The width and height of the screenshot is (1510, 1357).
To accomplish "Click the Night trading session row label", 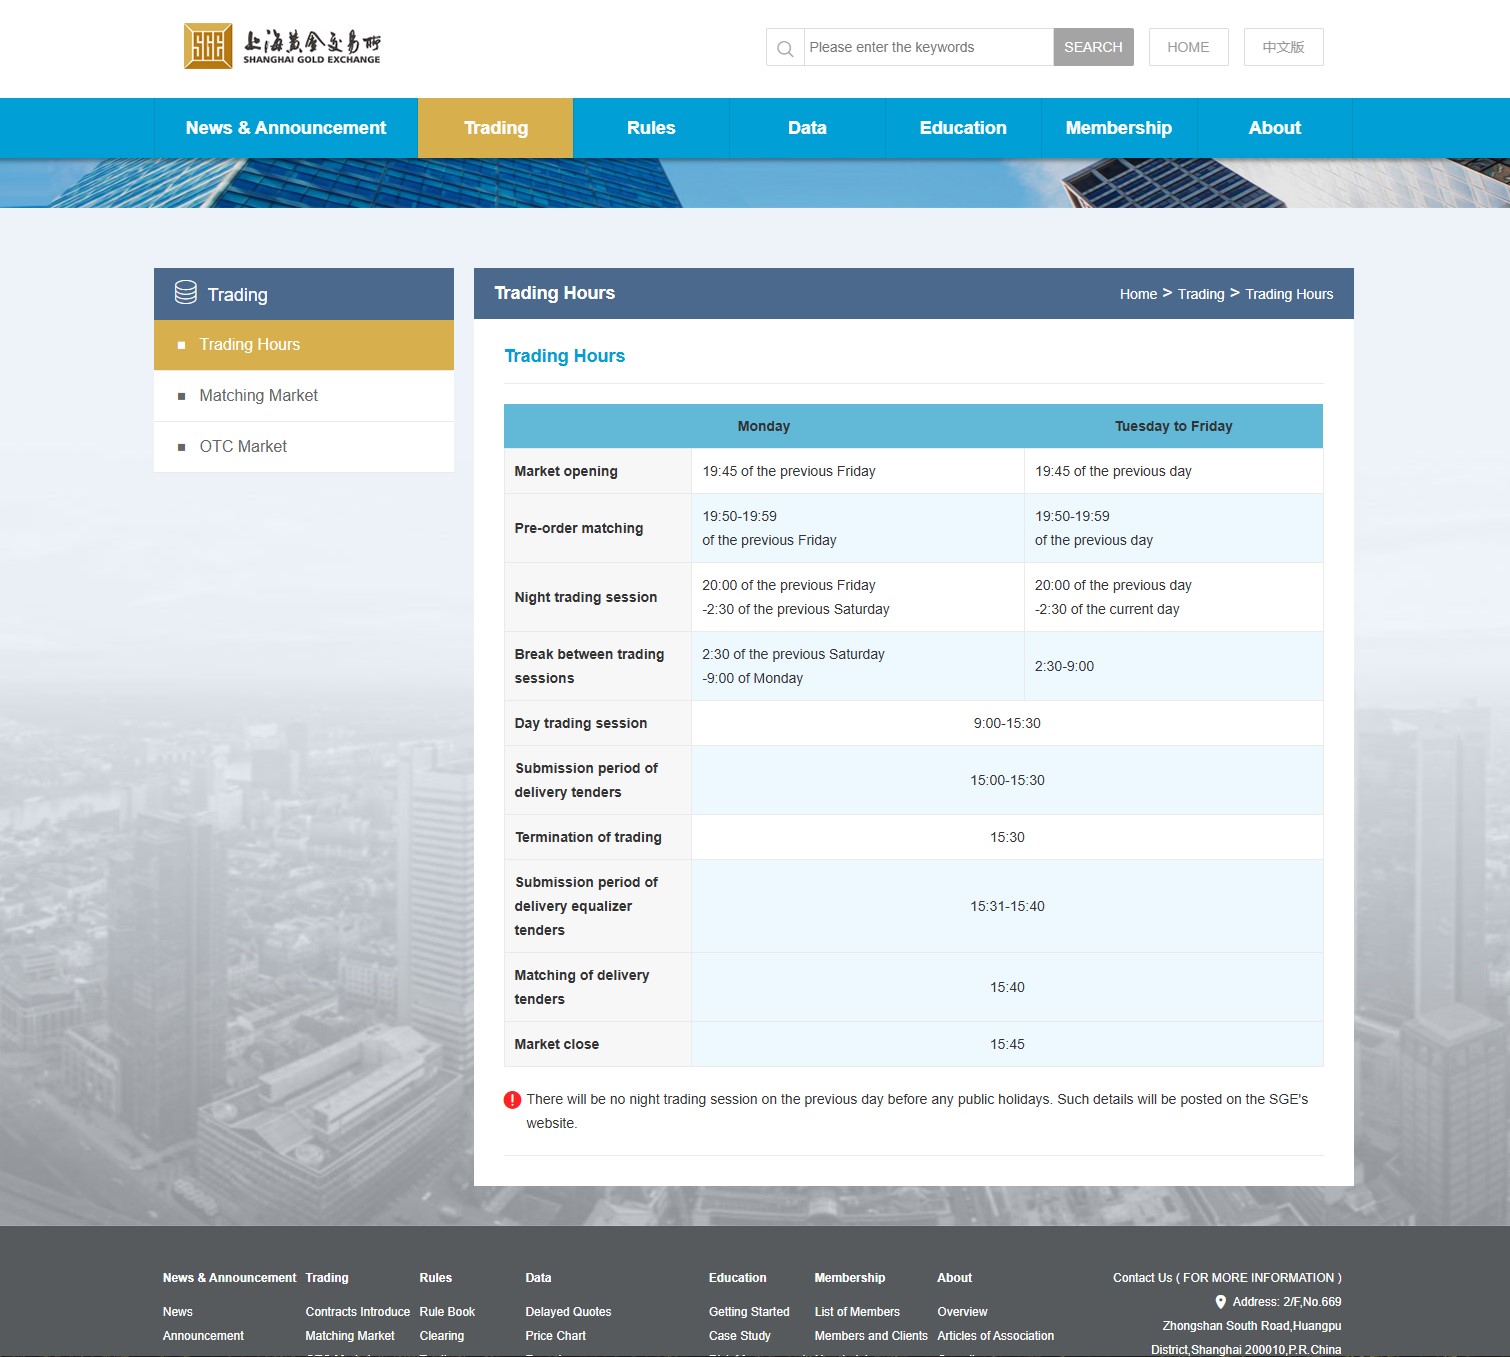I will (586, 597).
